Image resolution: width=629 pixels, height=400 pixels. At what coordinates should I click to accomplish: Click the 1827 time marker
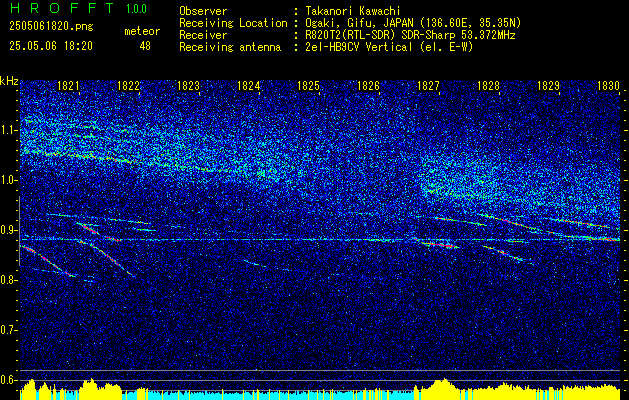pos(428,86)
